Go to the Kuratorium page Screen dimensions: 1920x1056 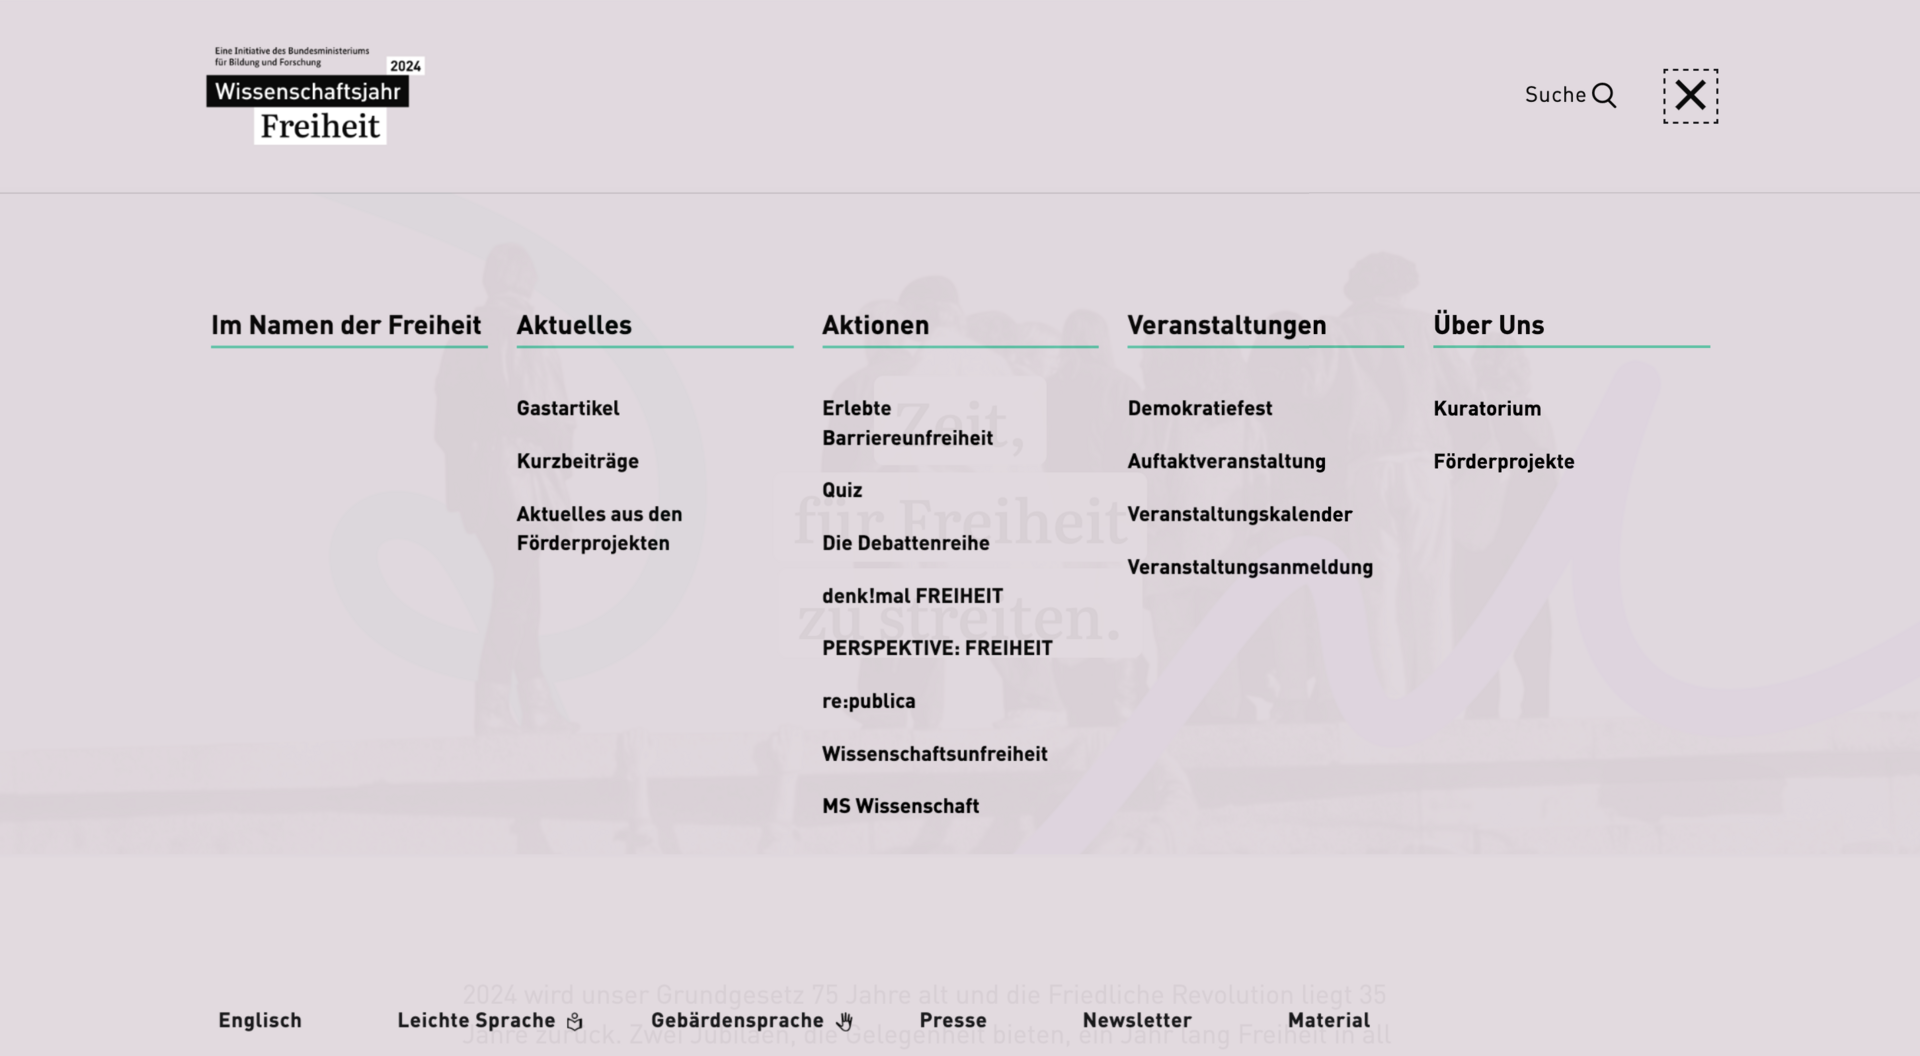1487,408
